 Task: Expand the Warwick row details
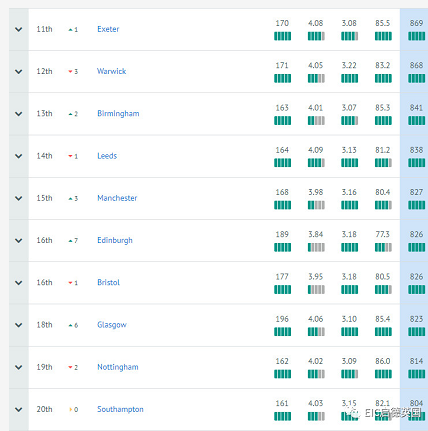(19, 72)
